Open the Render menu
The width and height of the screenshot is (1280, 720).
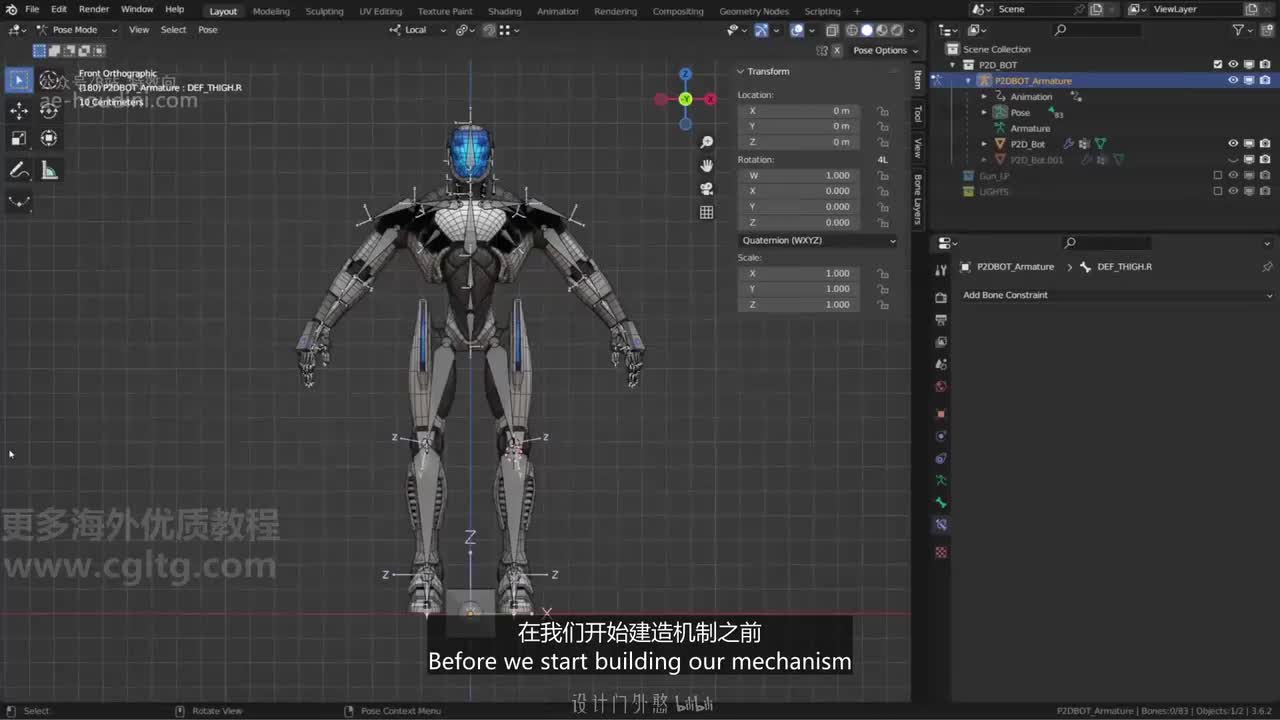tap(94, 9)
